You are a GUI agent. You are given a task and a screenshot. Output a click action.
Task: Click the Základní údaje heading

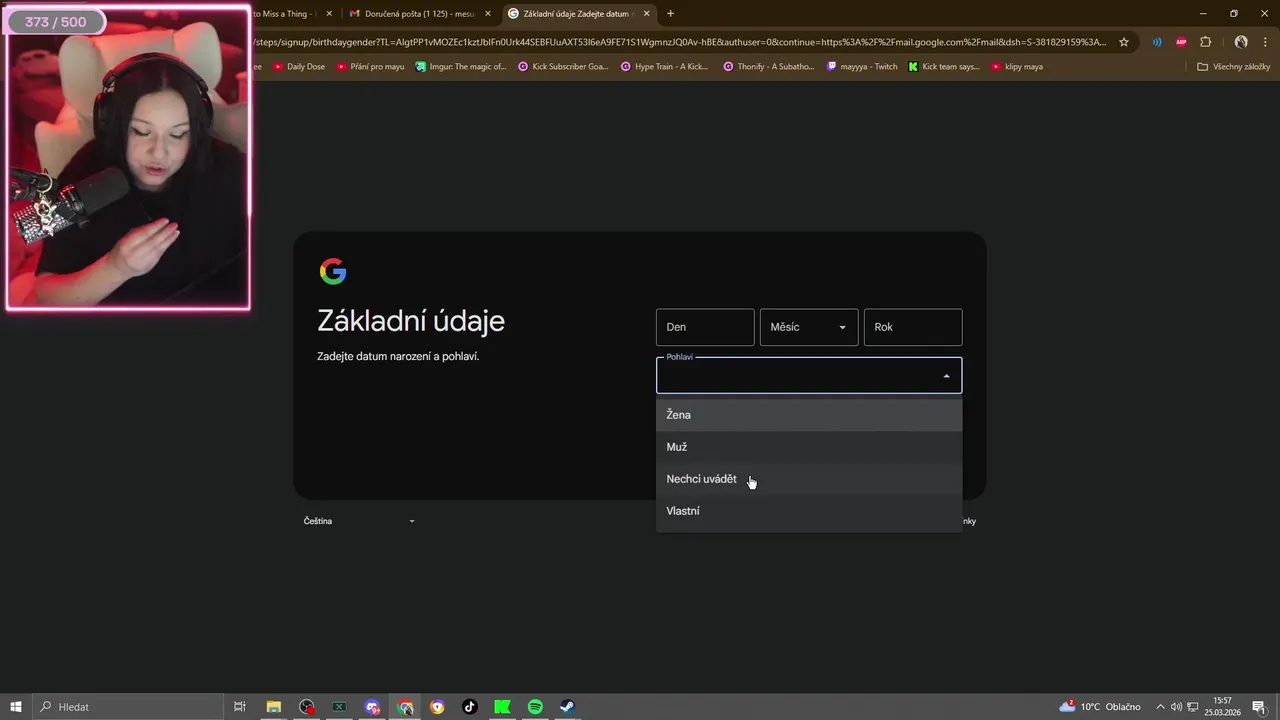tap(411, 321)
